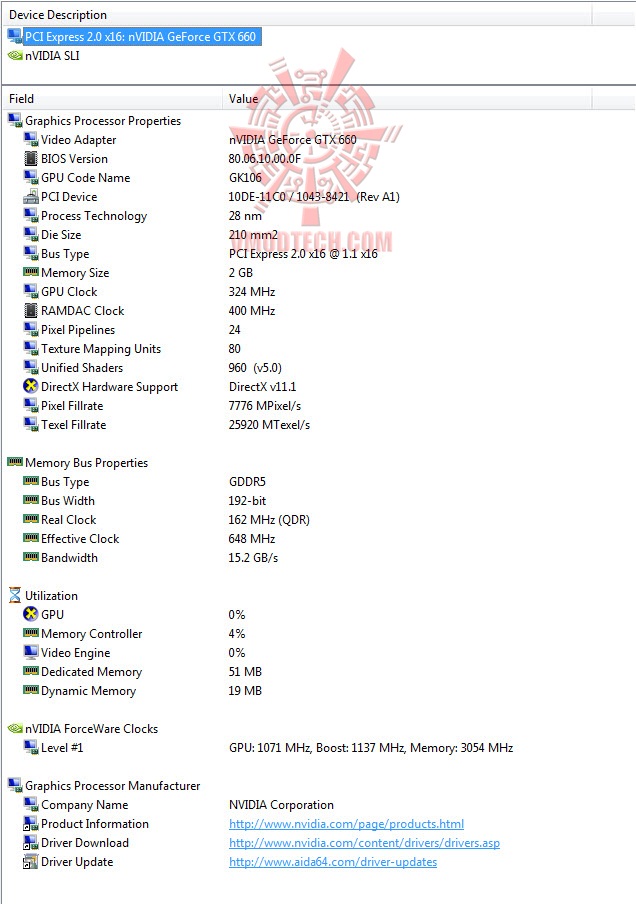
Task: Click the Graphics Processor Properties group icon
Action: click(x=15, y=120)
